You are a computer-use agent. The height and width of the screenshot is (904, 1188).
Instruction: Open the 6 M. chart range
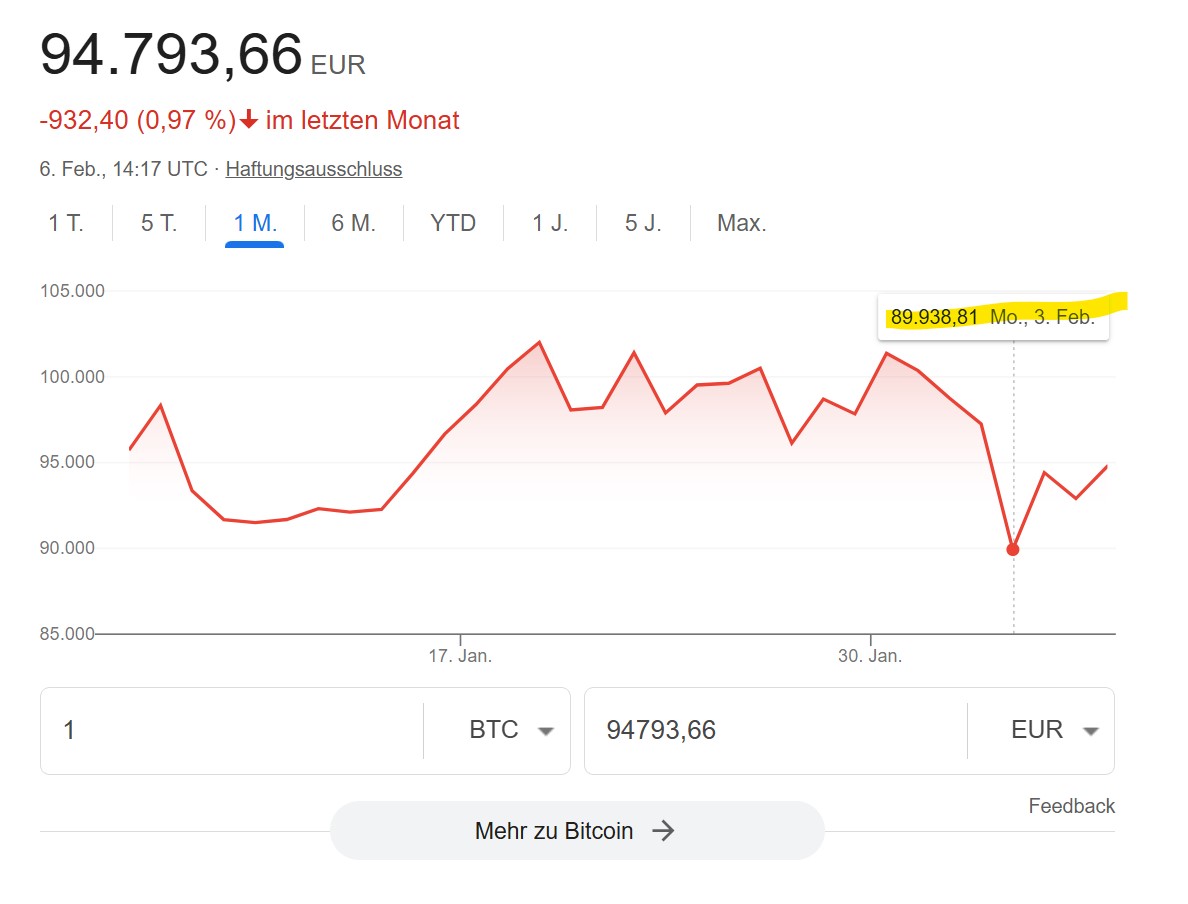coord(354,223)
